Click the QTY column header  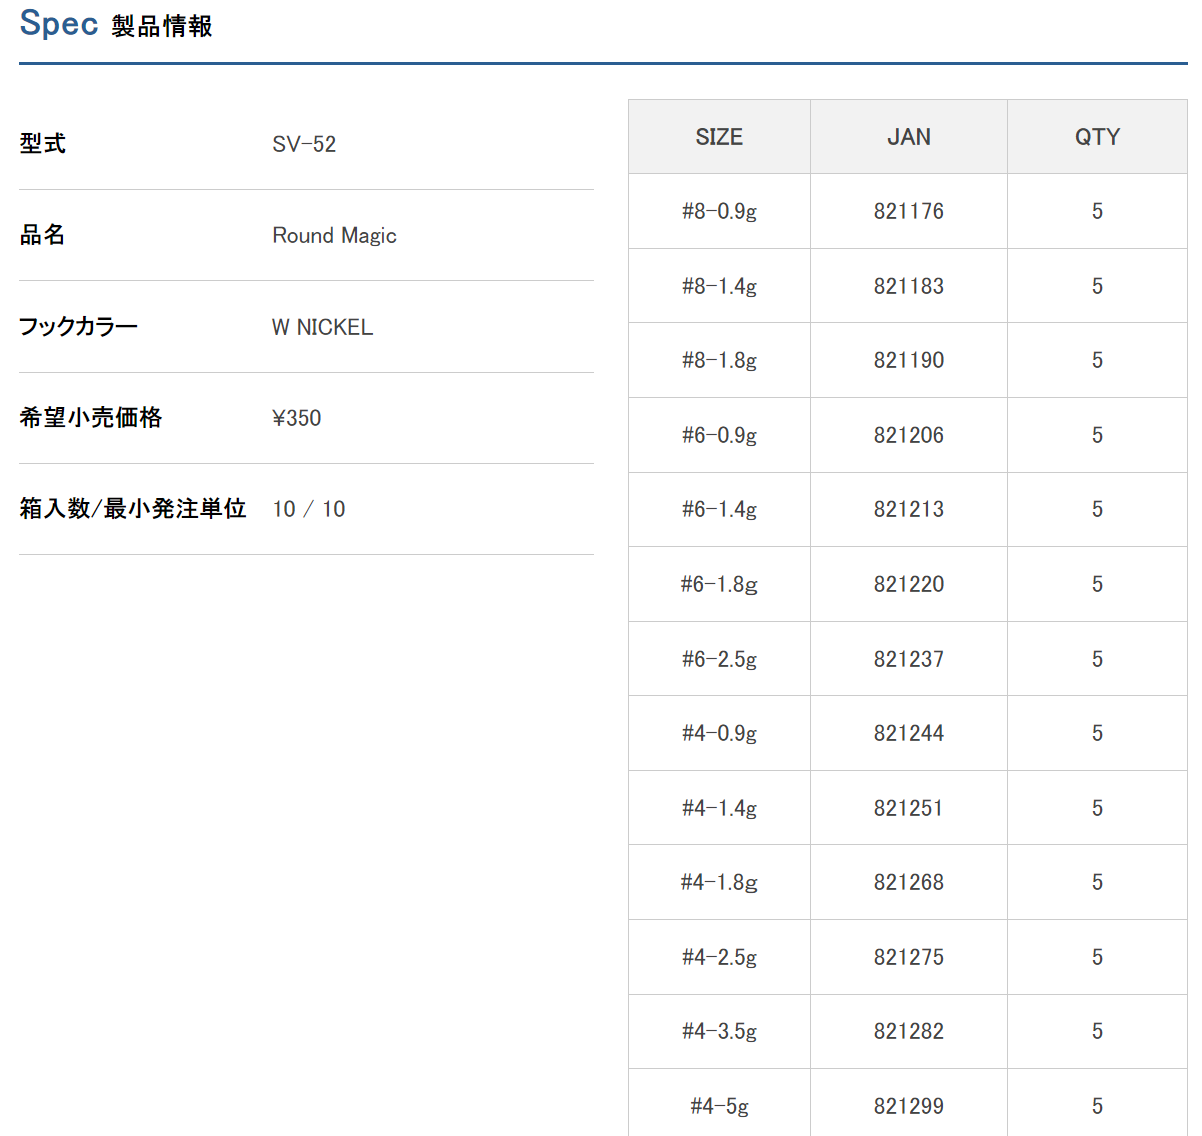pos(1097,137)
